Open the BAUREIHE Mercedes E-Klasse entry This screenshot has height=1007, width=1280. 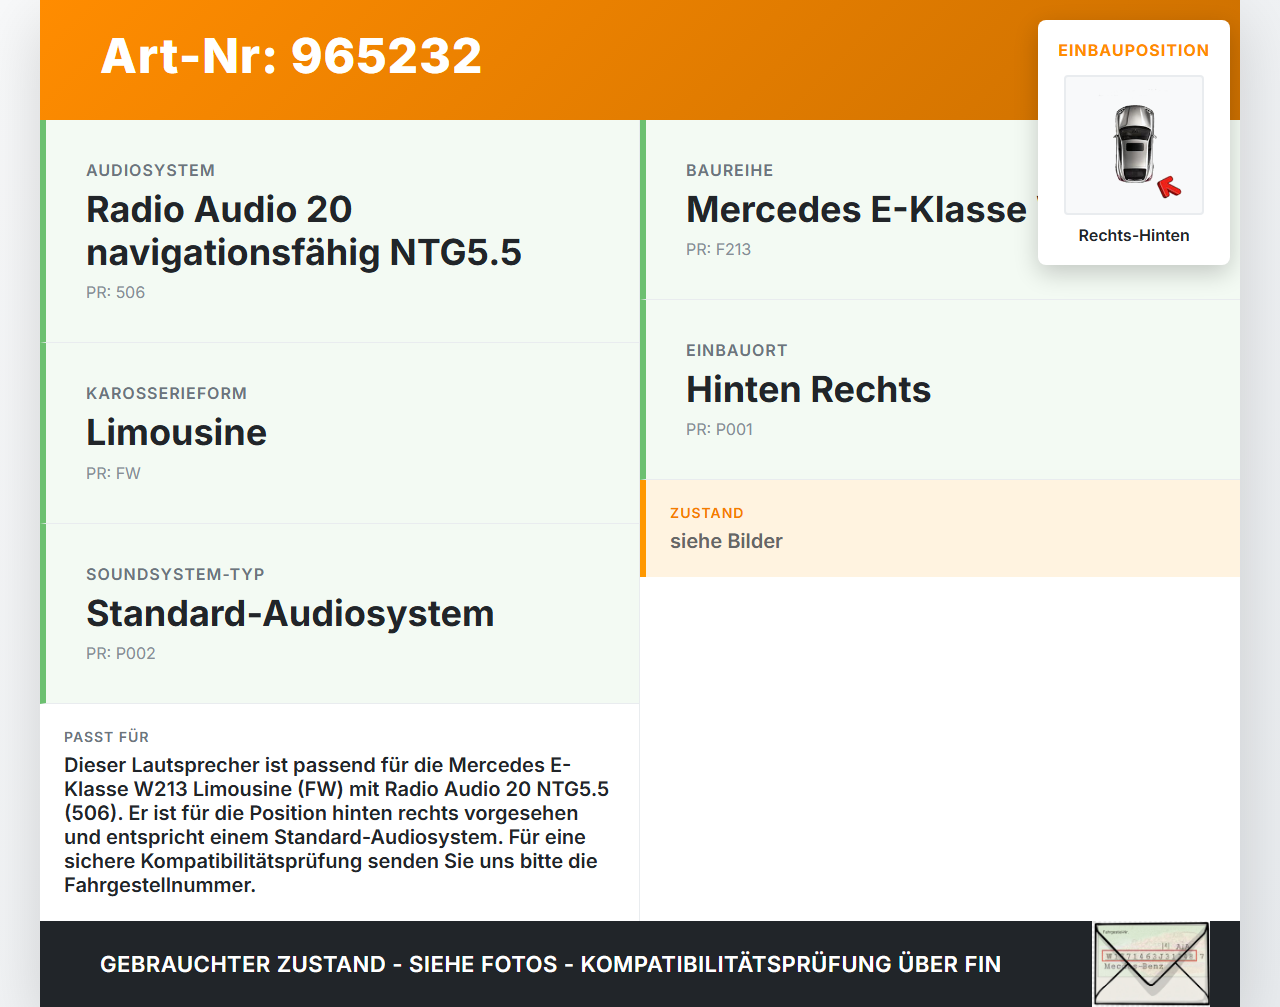click(862, 209)
